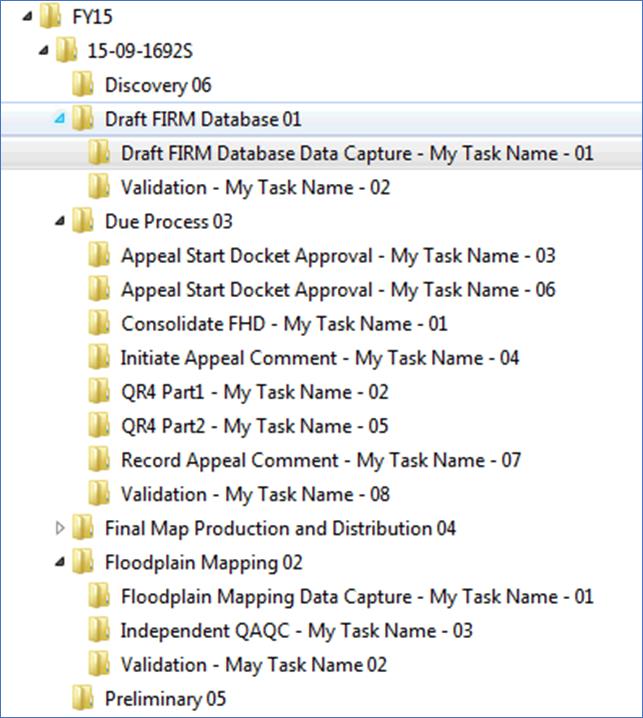Click folder icon beside Independent QAQC task

click(x=99, y=630)
